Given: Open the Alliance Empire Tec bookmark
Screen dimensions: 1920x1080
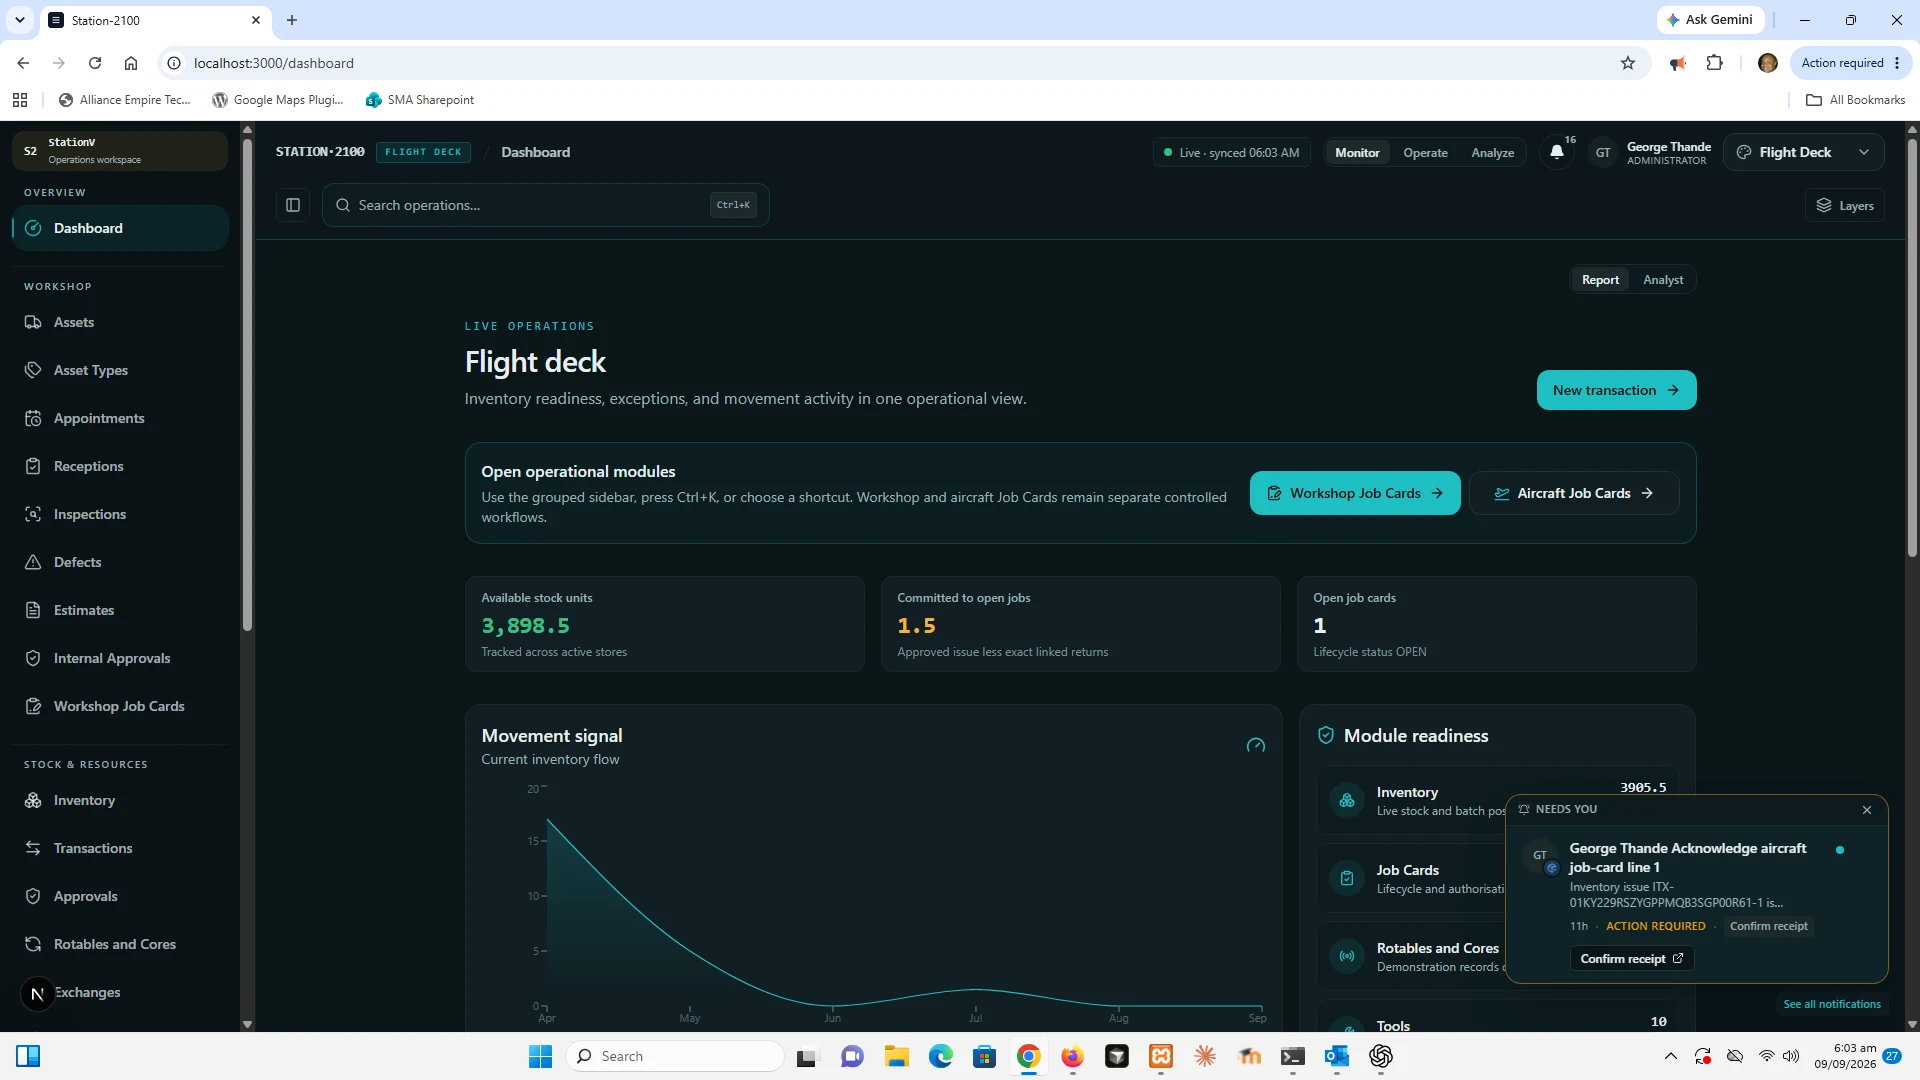Looking at the screenshot, I should (x=124, y=100).
